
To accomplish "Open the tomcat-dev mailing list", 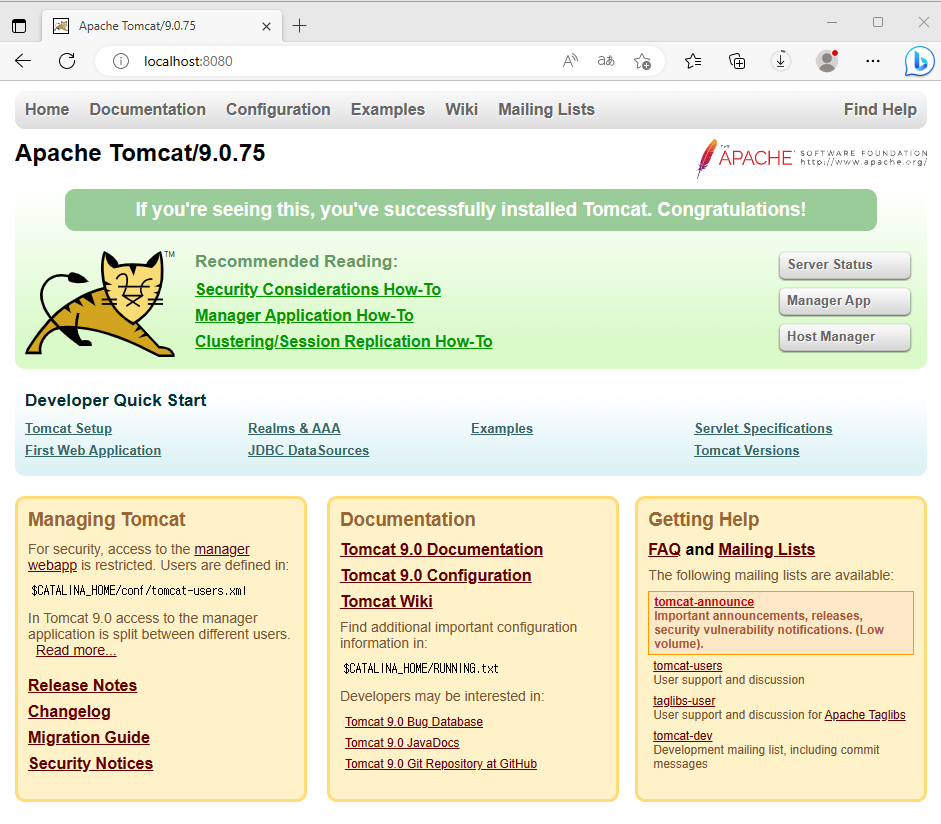I will tap(683, 736).
